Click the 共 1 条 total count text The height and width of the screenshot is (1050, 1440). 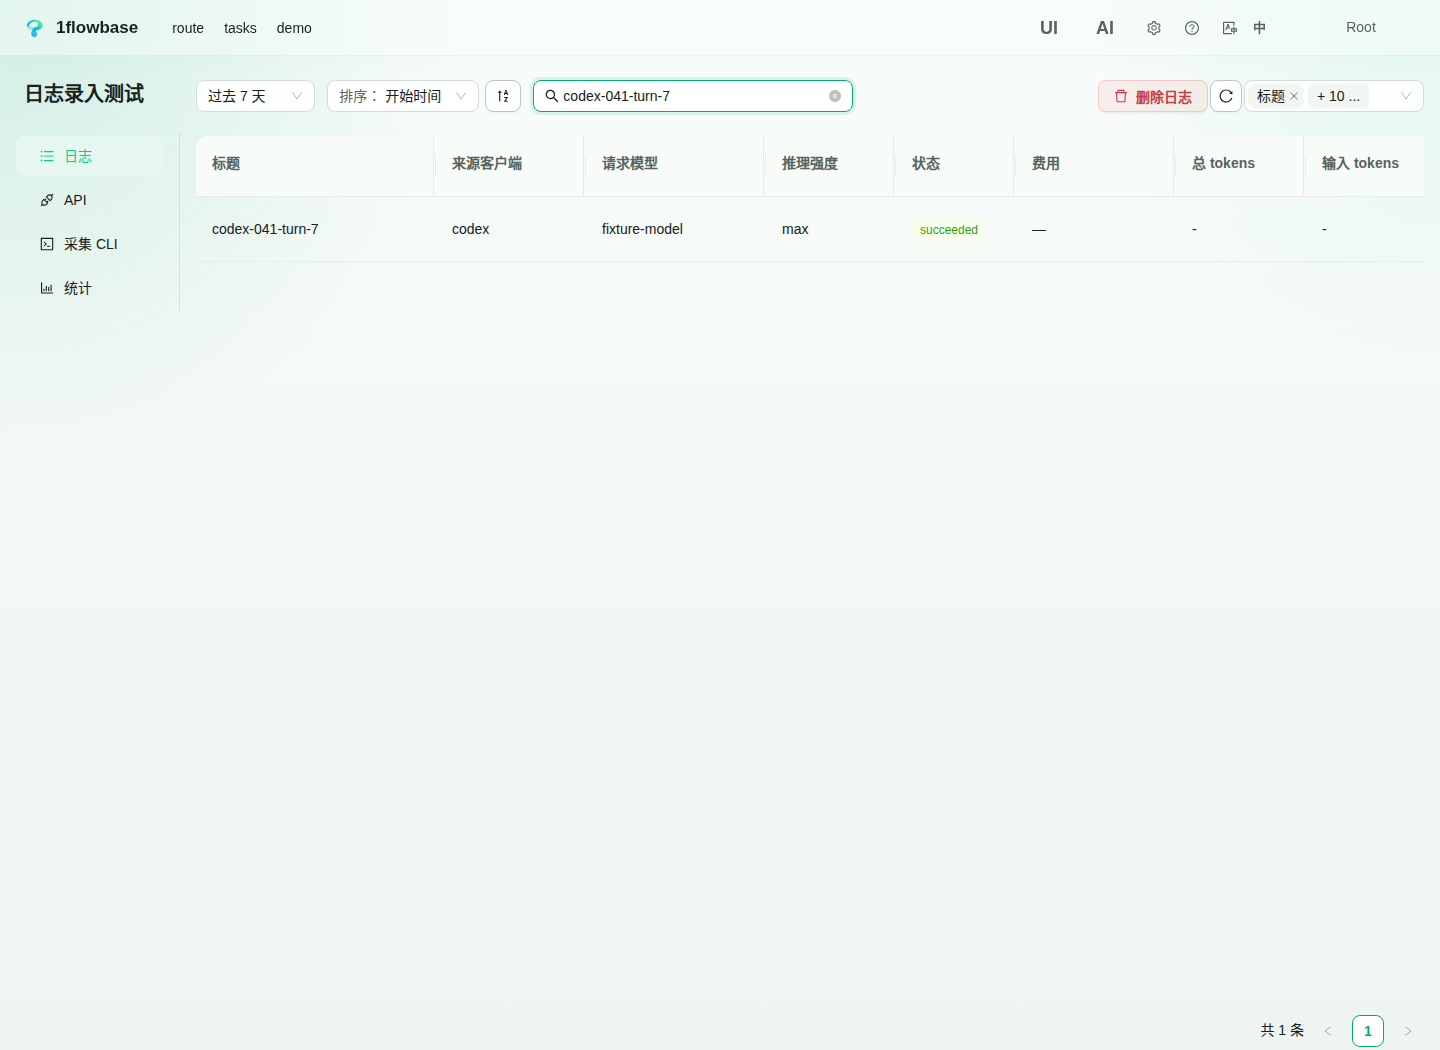[x=1282, y=1030]
